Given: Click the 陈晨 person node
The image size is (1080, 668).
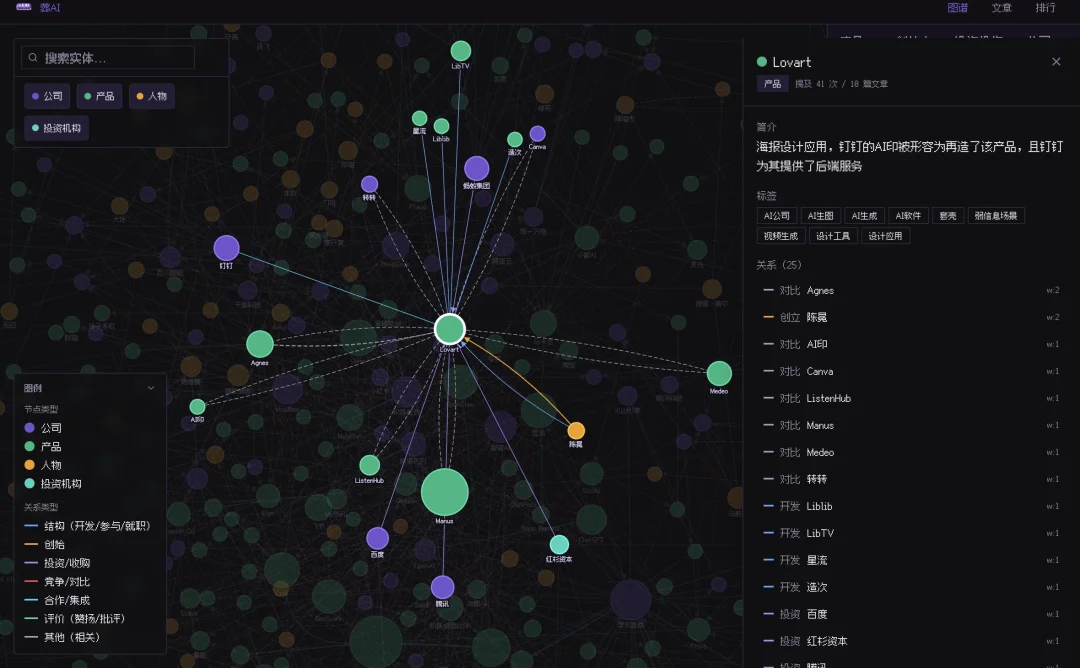Looking at the screenshot, I should [576, 430].
